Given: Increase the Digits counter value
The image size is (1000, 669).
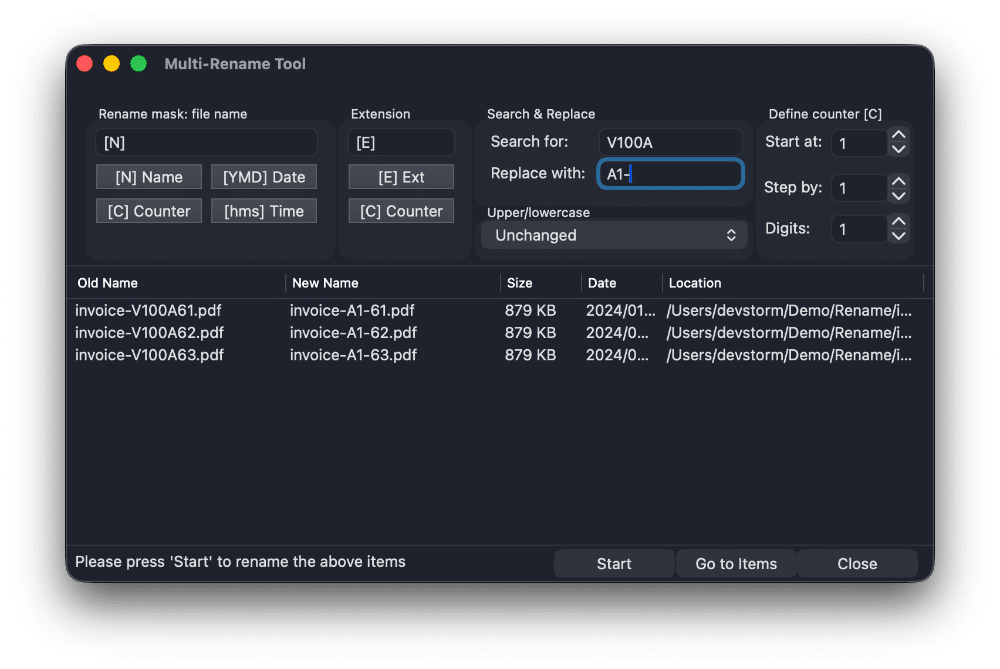Looking at the screenshot, I should point(896,223).
